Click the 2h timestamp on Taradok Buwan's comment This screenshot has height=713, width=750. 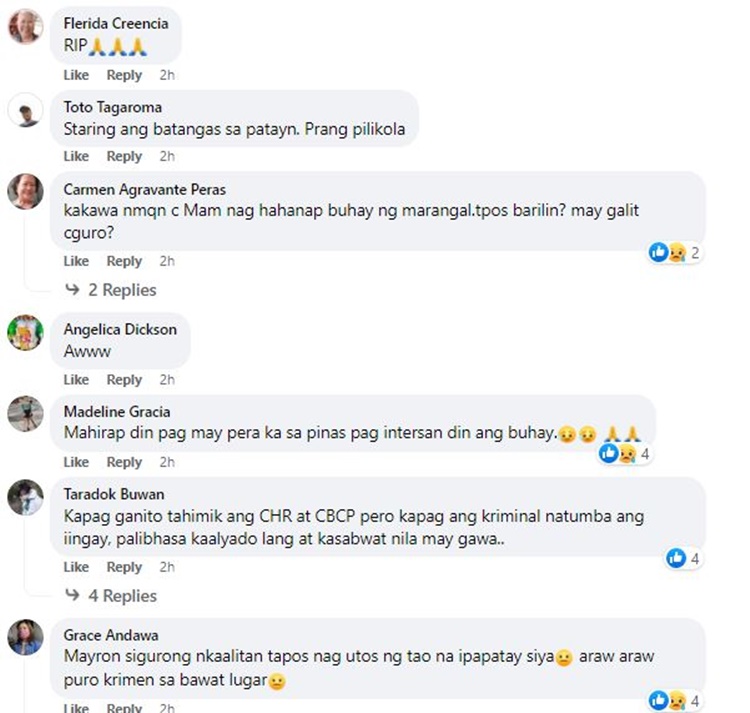tap(167, 567)
